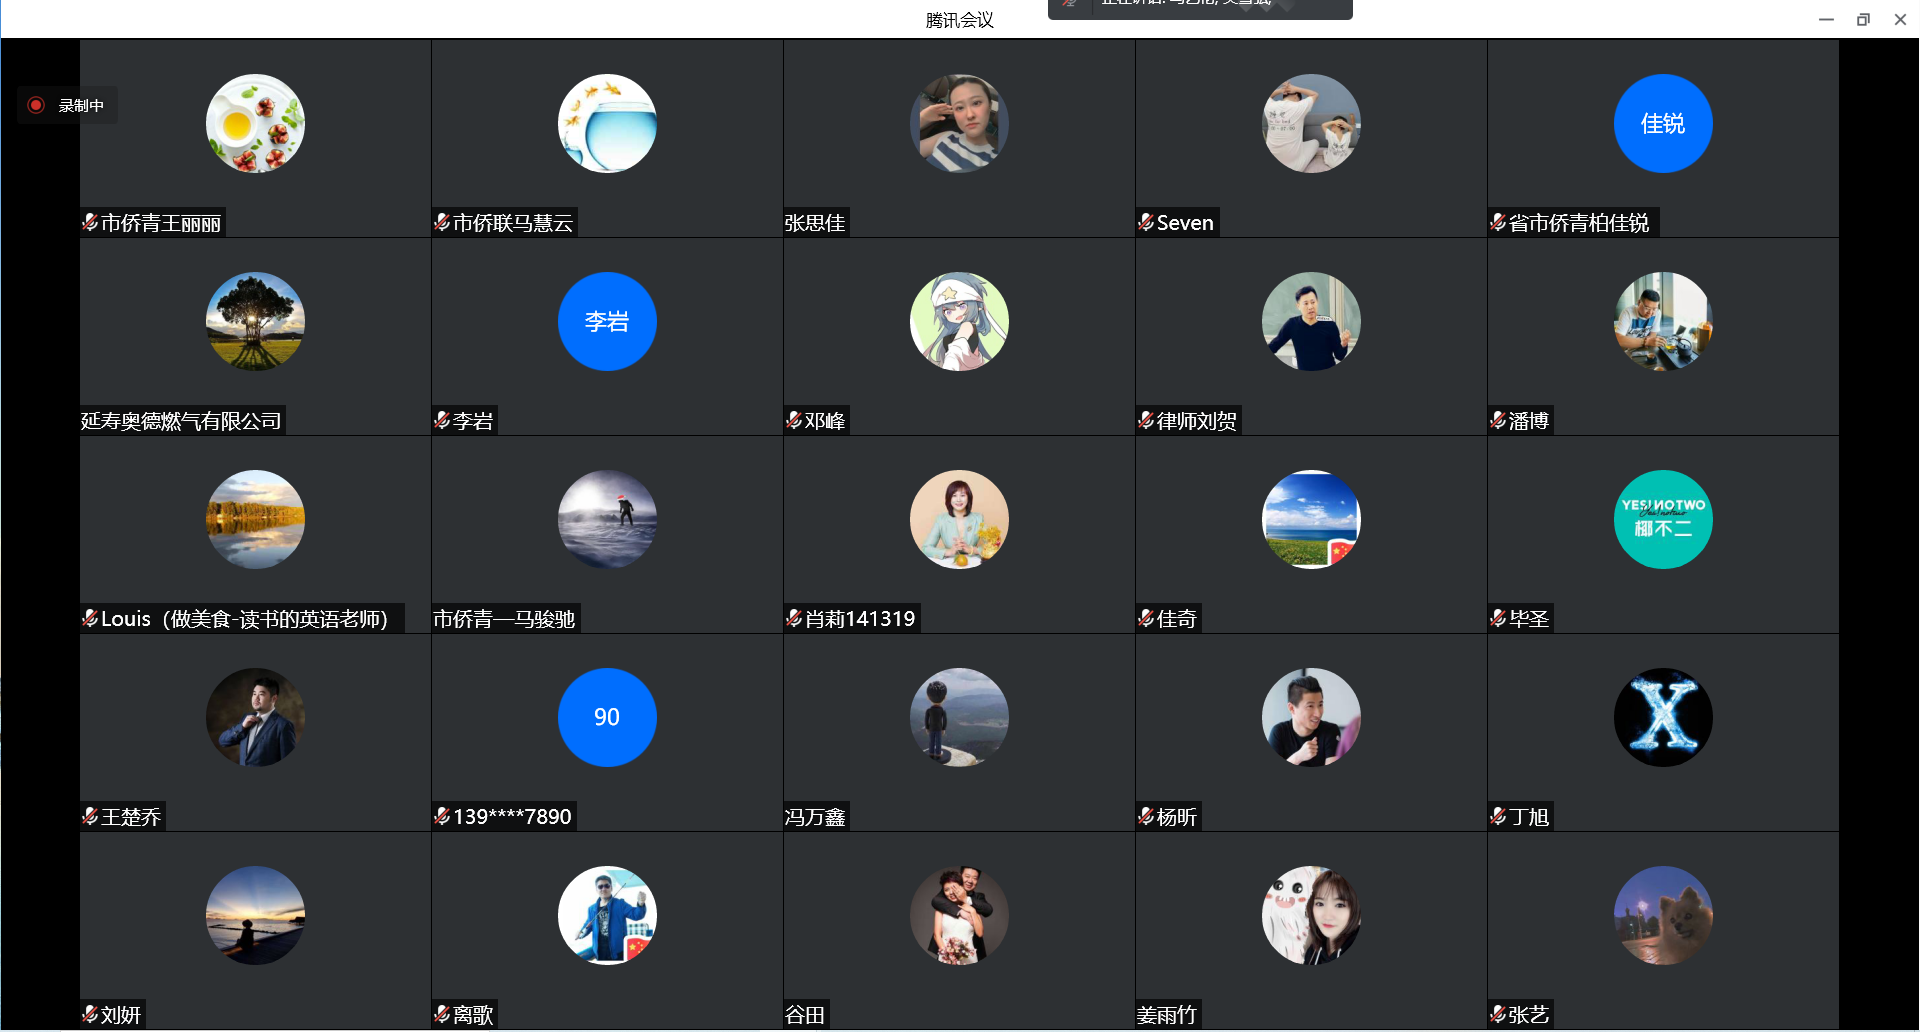The width and height of the screenshot is (1920, 1032).
Task: Click muted mic icon next to Seven
Action: click(1146, 222)
